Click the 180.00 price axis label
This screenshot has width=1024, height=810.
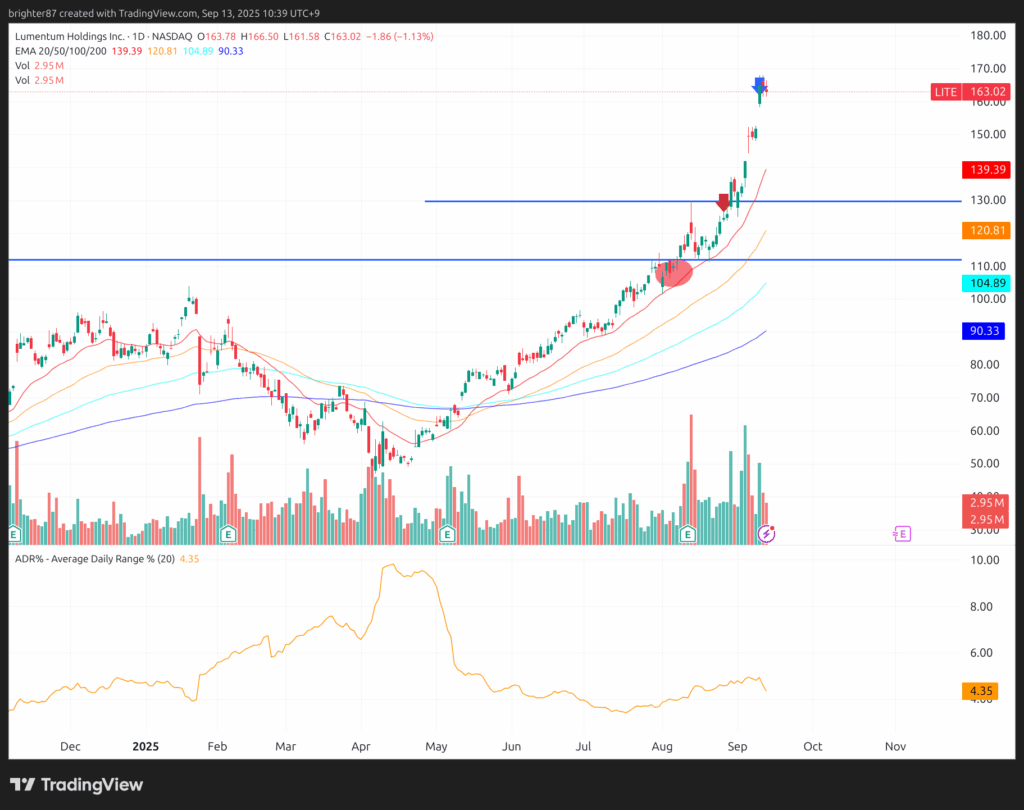(987, 35)
